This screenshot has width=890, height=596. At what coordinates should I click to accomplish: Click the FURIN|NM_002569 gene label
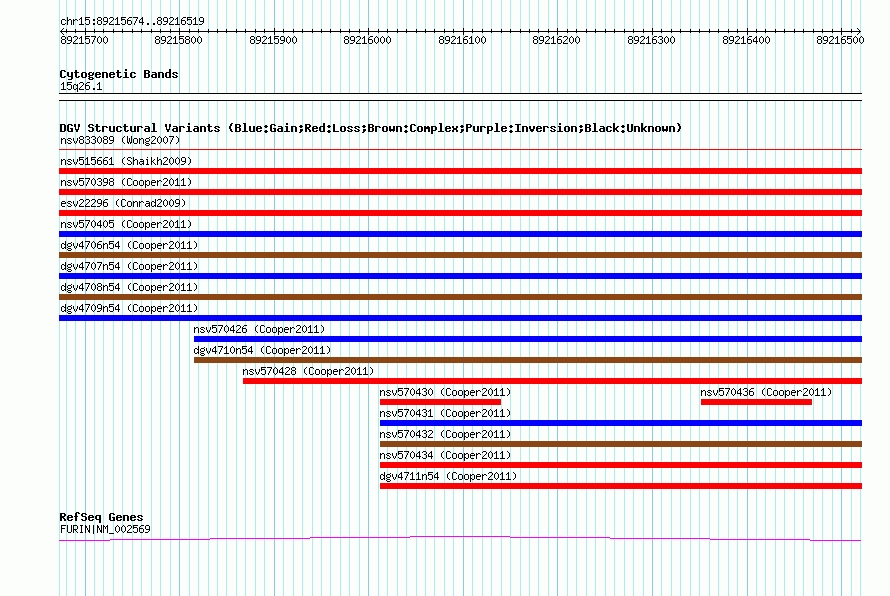(x=105, y=529)
